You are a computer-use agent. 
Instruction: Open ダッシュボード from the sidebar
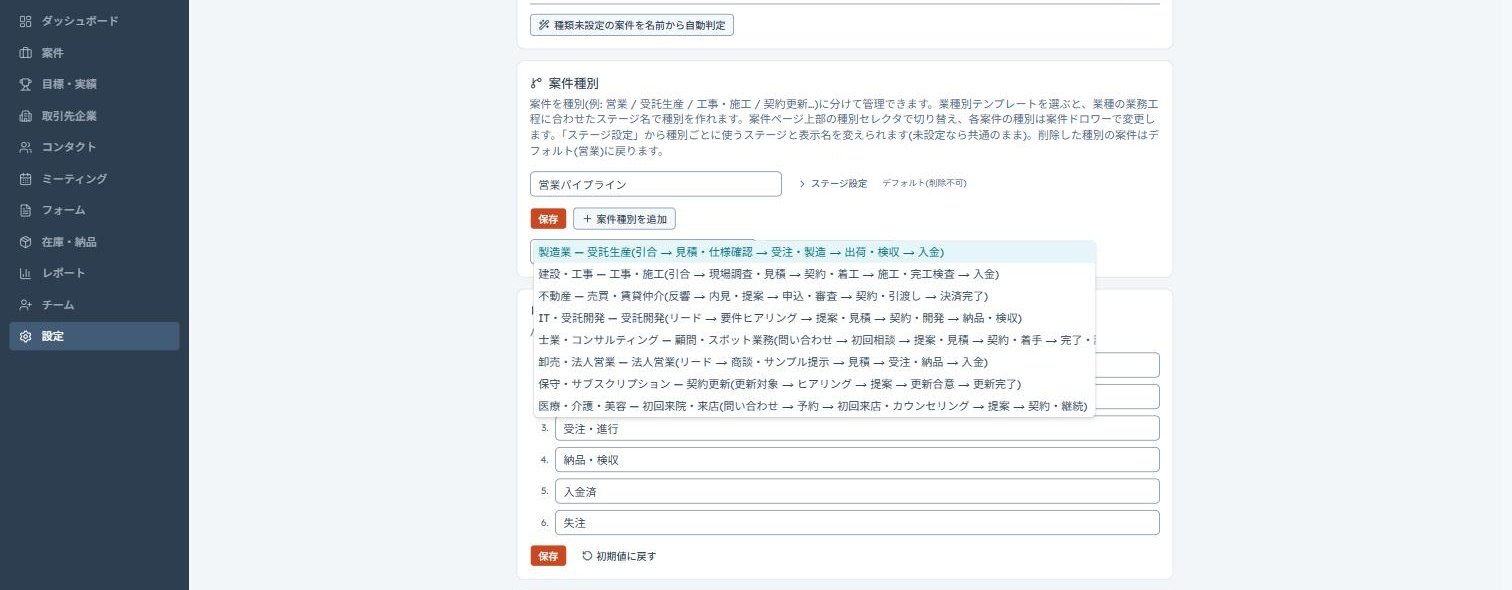94,21
